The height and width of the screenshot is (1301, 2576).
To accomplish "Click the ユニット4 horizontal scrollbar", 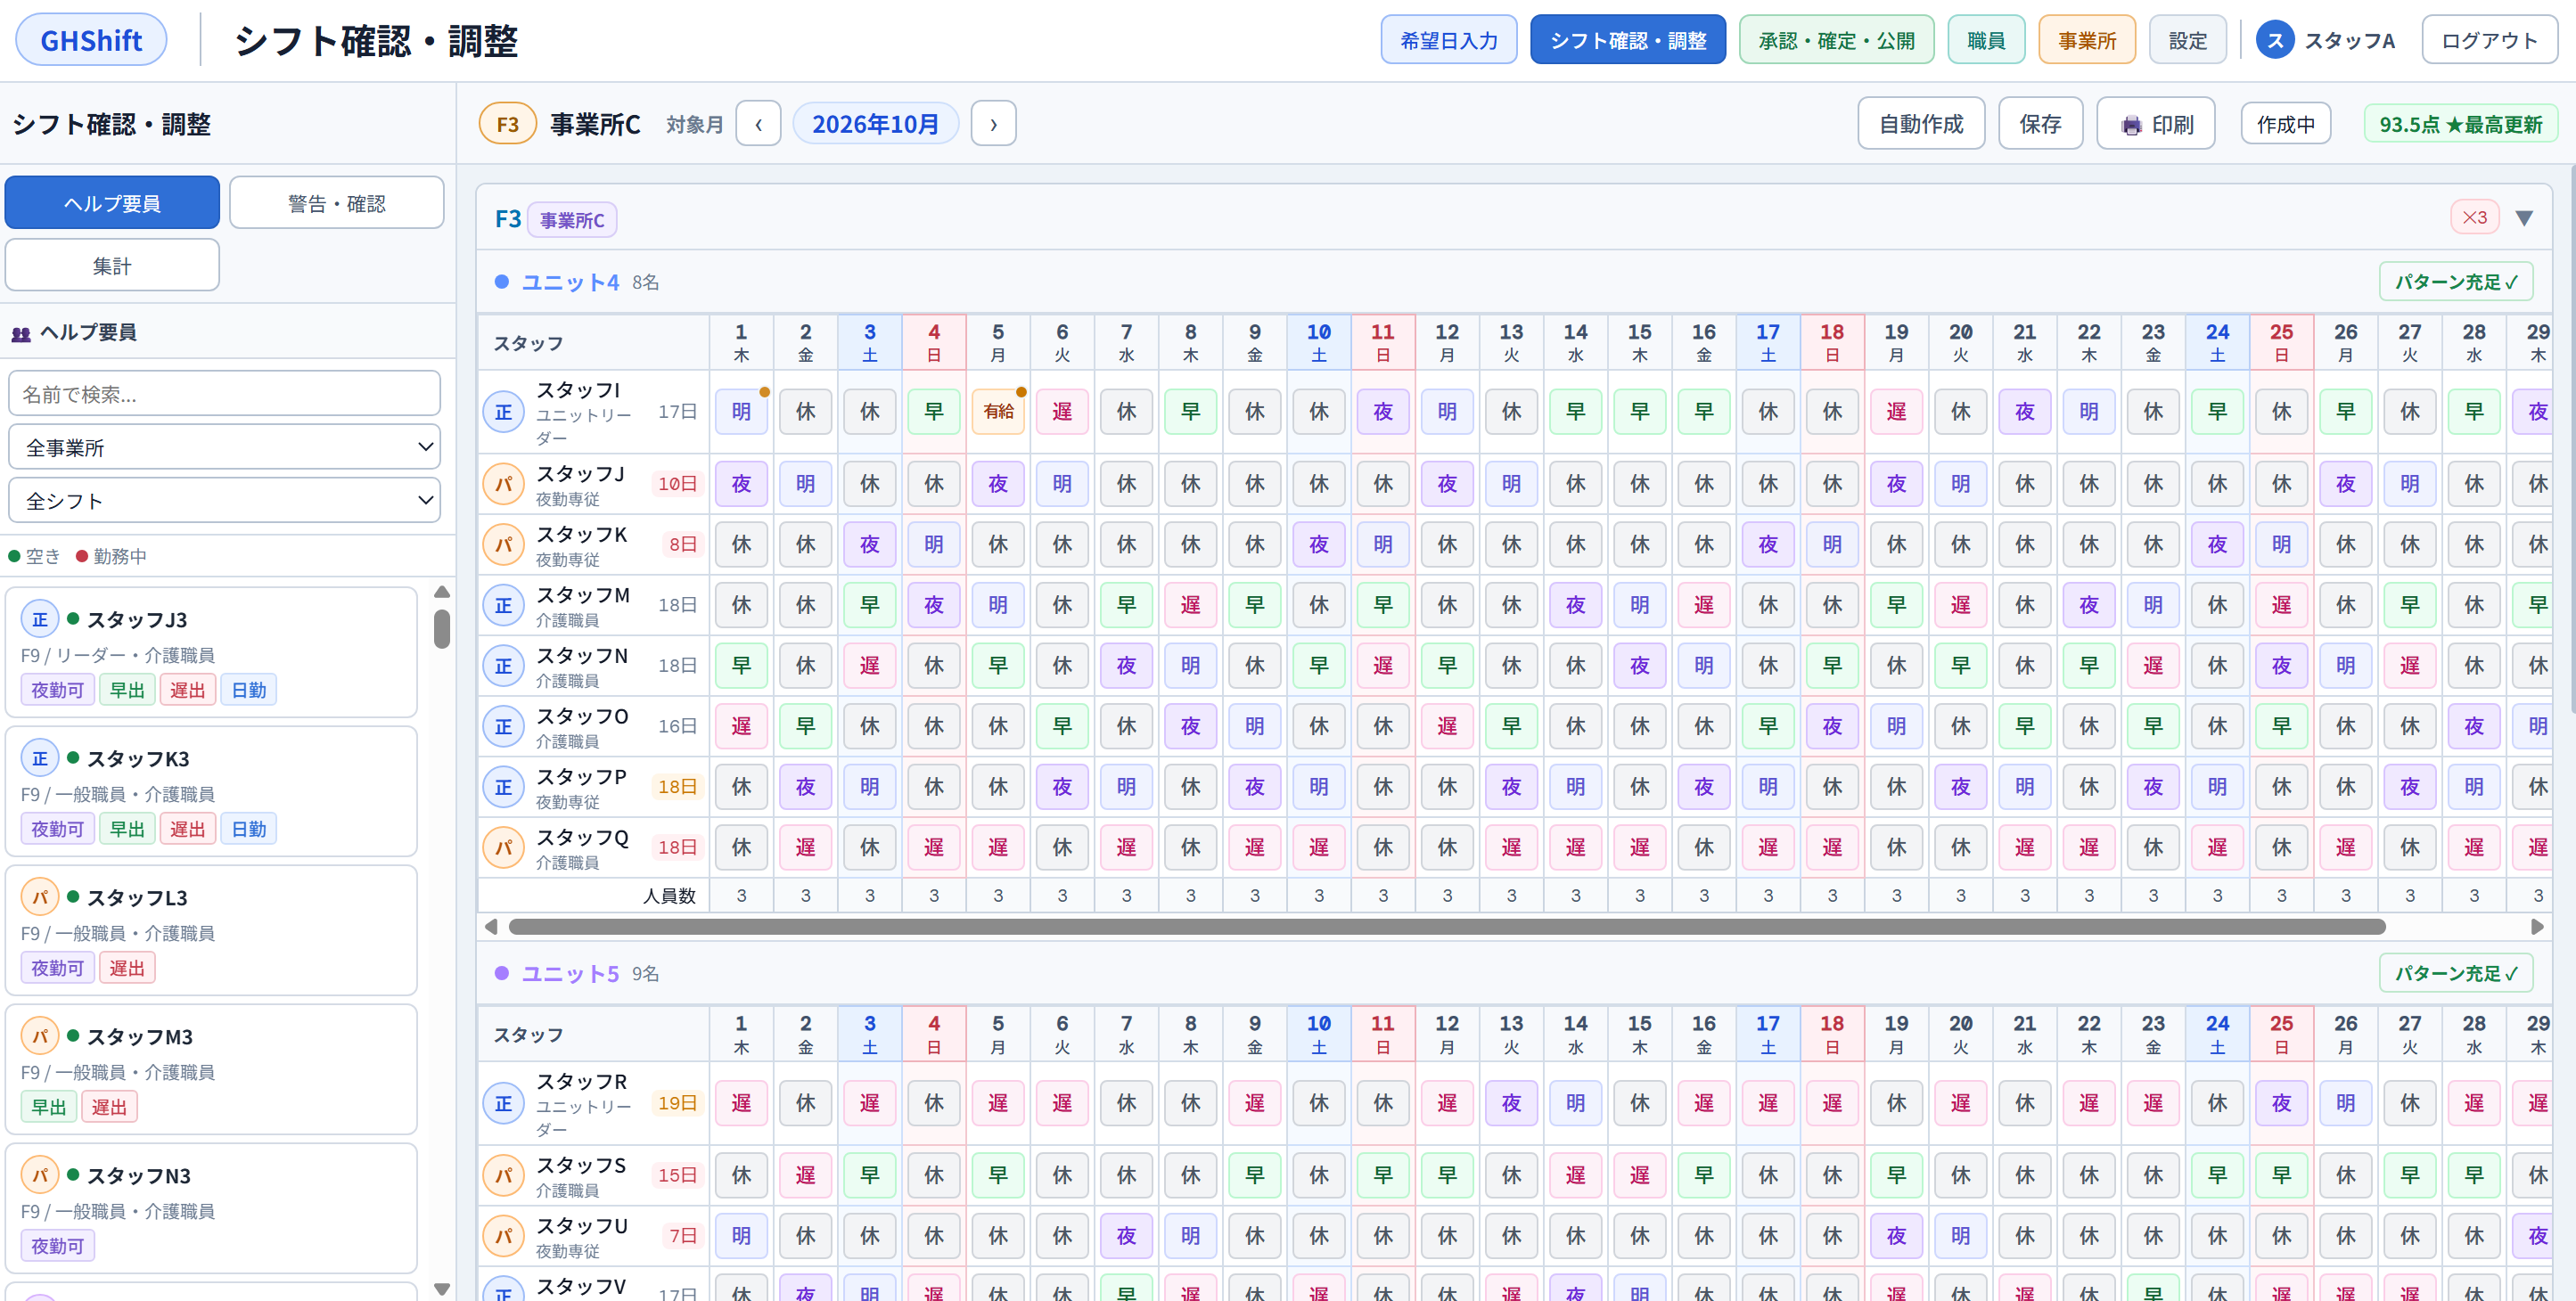I will (1447, 927).
